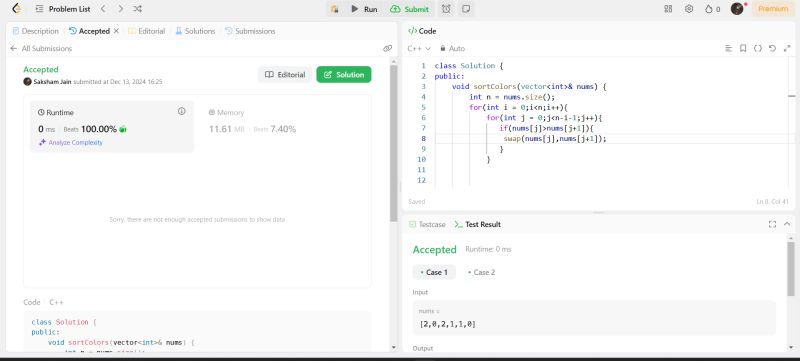Image resolution: width=800 pixels, height=361 pixels.
Task: Click Analyze Complexity link
Action: coord(71,143)
